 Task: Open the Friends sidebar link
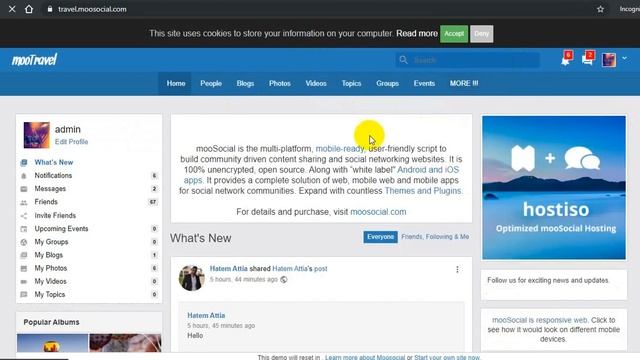click(46, 202)
